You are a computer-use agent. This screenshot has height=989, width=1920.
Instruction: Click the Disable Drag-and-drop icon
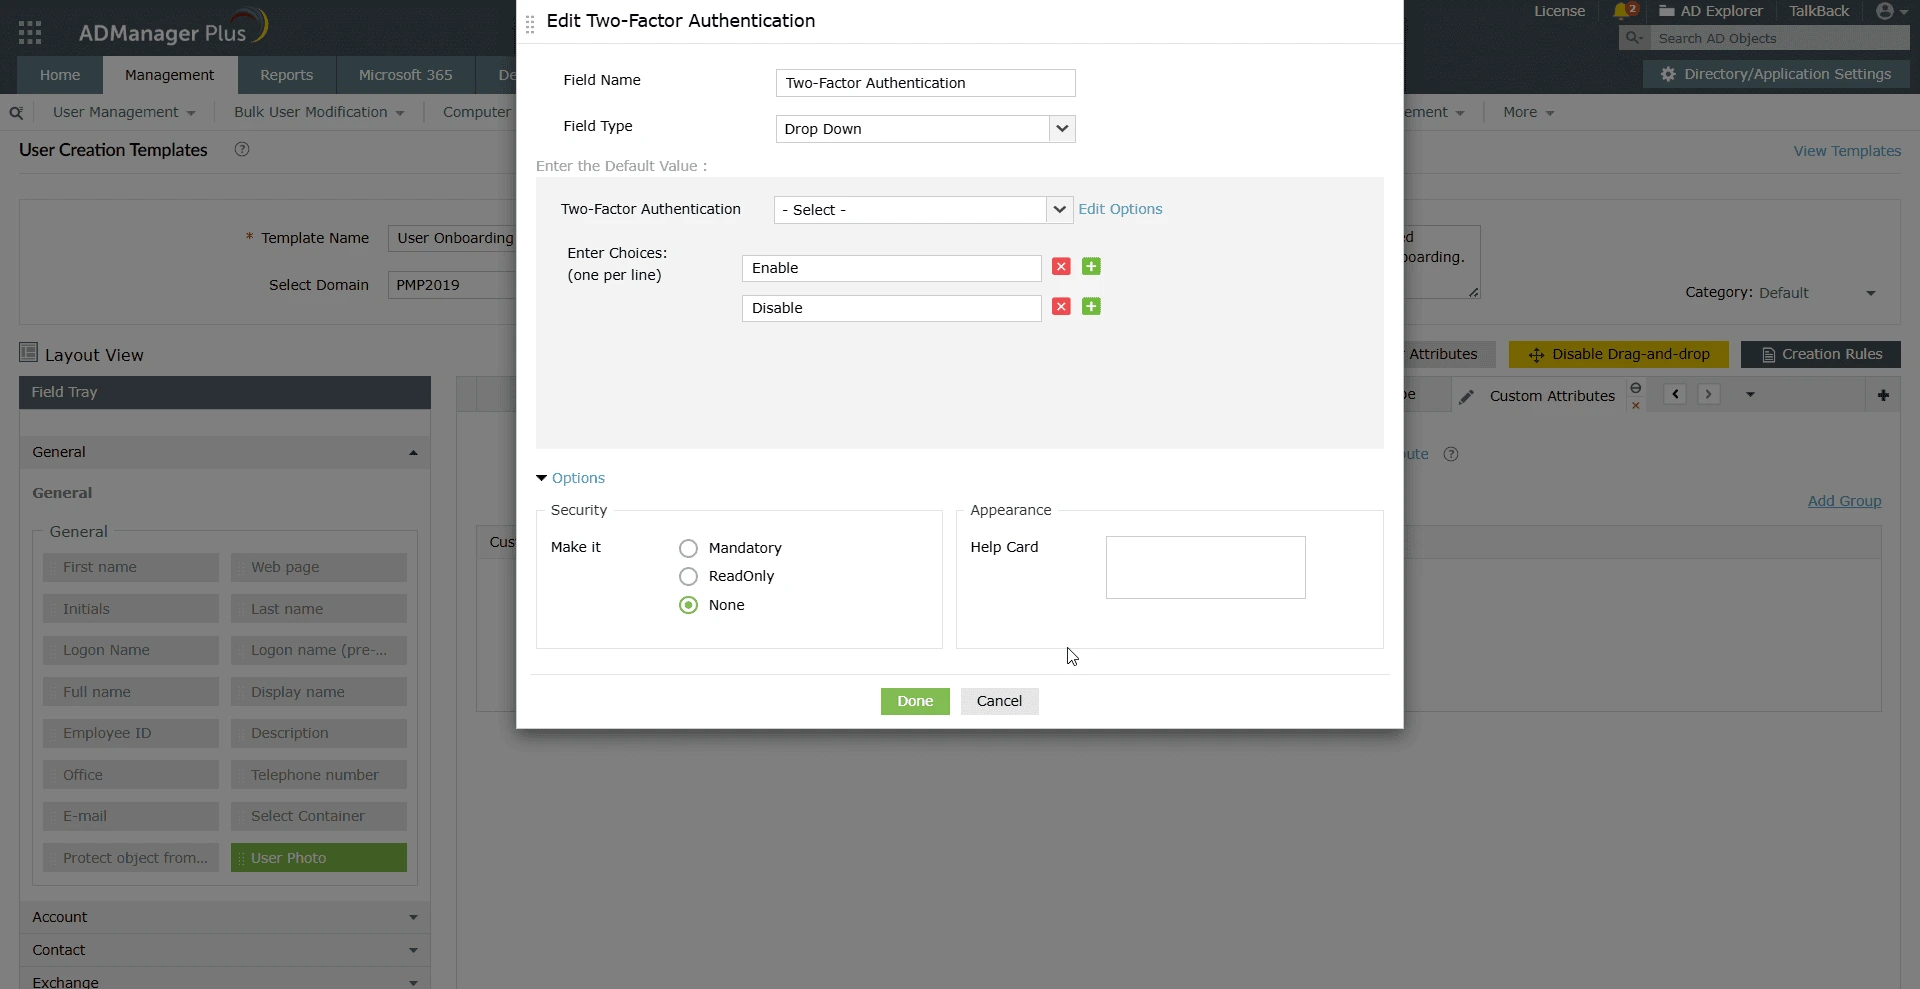click(x=1618, y=354)
